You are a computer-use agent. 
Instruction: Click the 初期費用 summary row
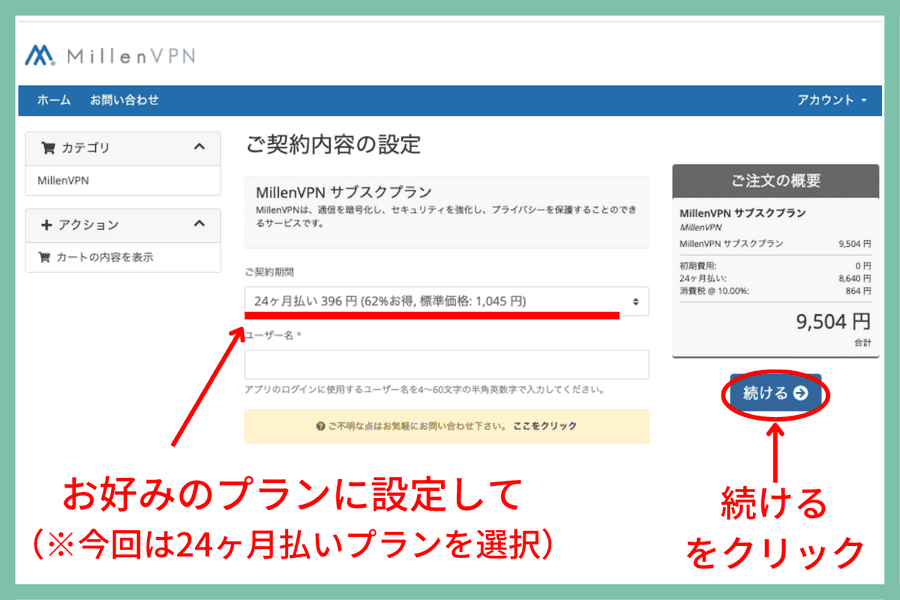[x=775, y=266]
